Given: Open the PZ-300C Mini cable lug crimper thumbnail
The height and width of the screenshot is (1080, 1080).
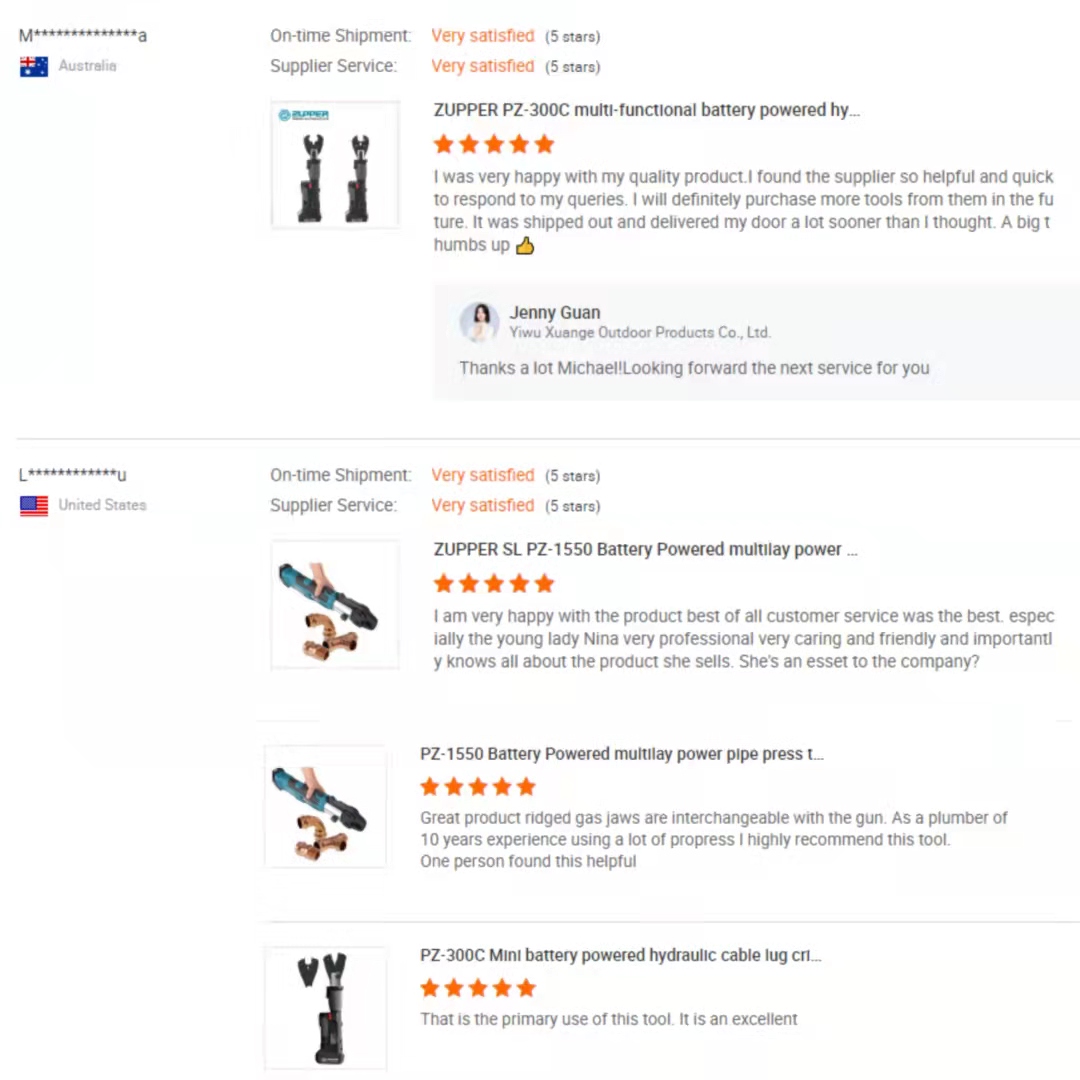Looking at the screenshot, I should 325,1008.
